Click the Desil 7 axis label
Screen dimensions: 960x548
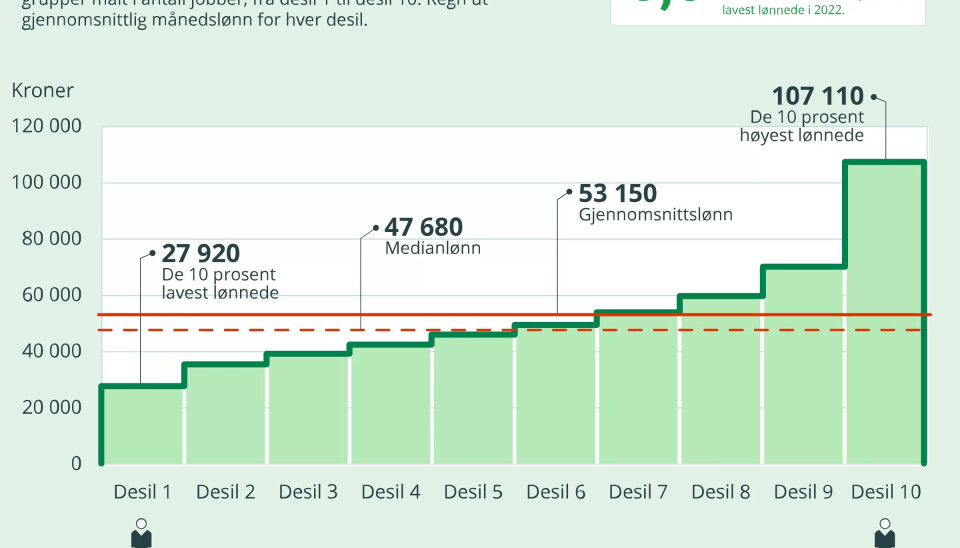(638, 492)
